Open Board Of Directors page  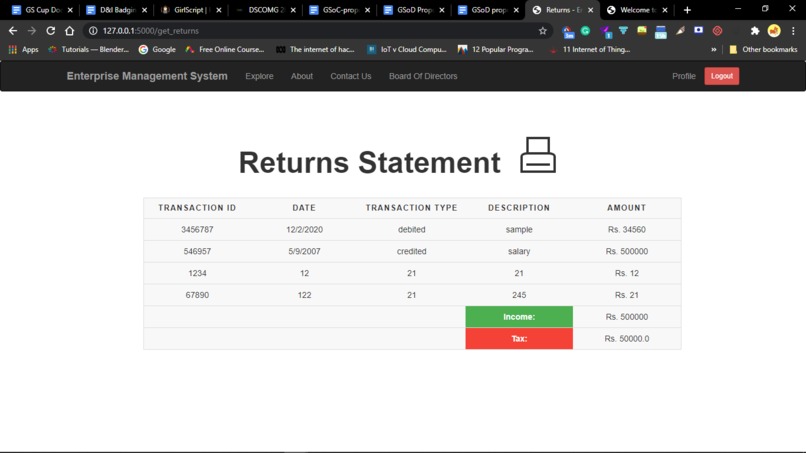(x=423, y=76)
